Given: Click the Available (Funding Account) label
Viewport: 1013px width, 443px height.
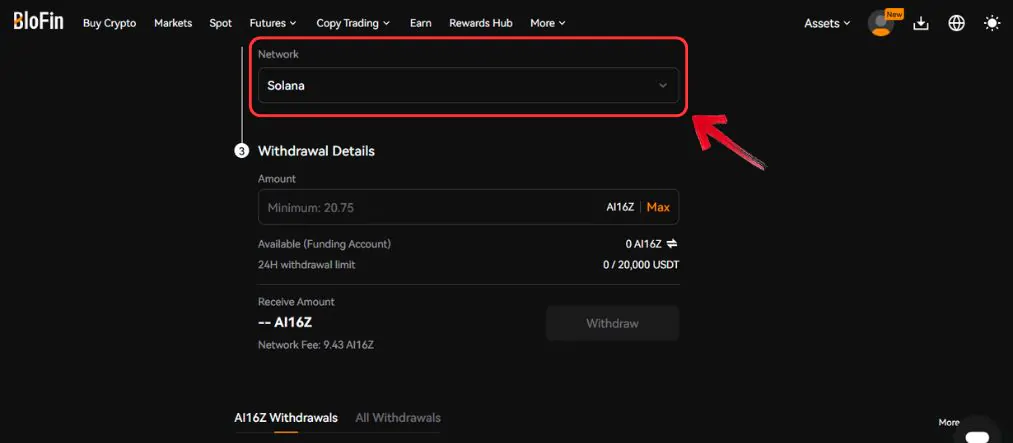Looking at the screenshot, I should click(324, 244).
